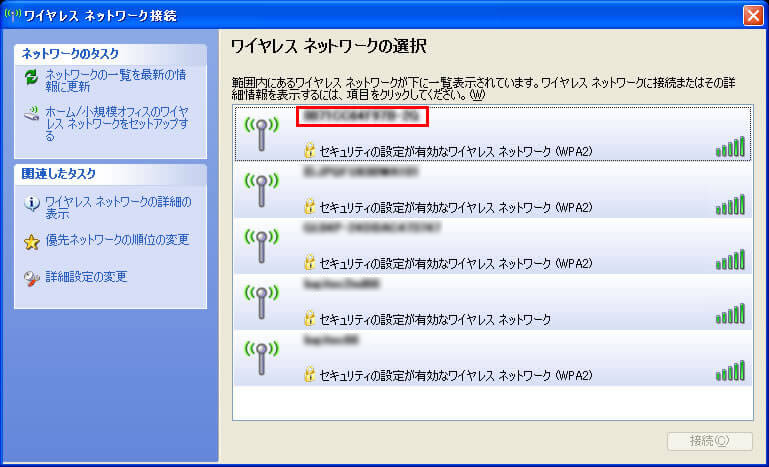The image size is (769, 467).
Task: Click the antenna icon of the highlighted network
Action: click(261, 133)
